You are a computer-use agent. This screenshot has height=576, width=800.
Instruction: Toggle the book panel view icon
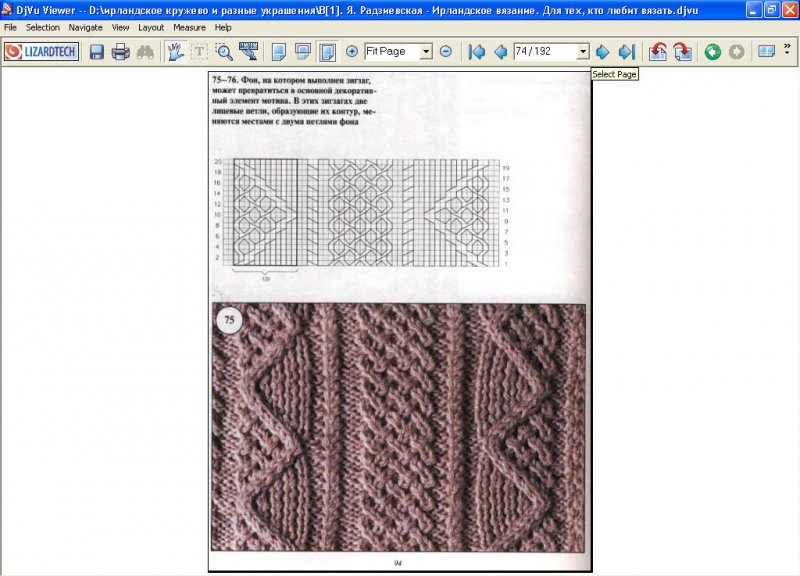[x=766, y=52]
